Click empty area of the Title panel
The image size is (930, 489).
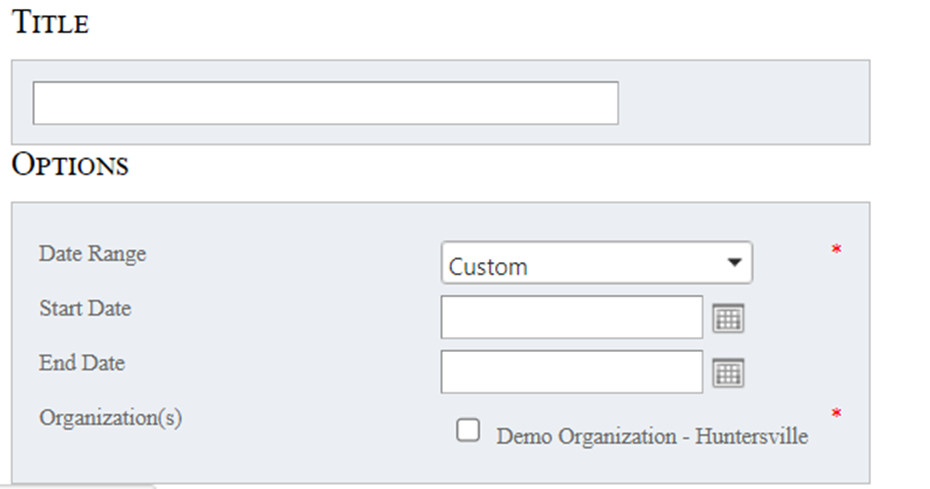[x=745, y=103]
